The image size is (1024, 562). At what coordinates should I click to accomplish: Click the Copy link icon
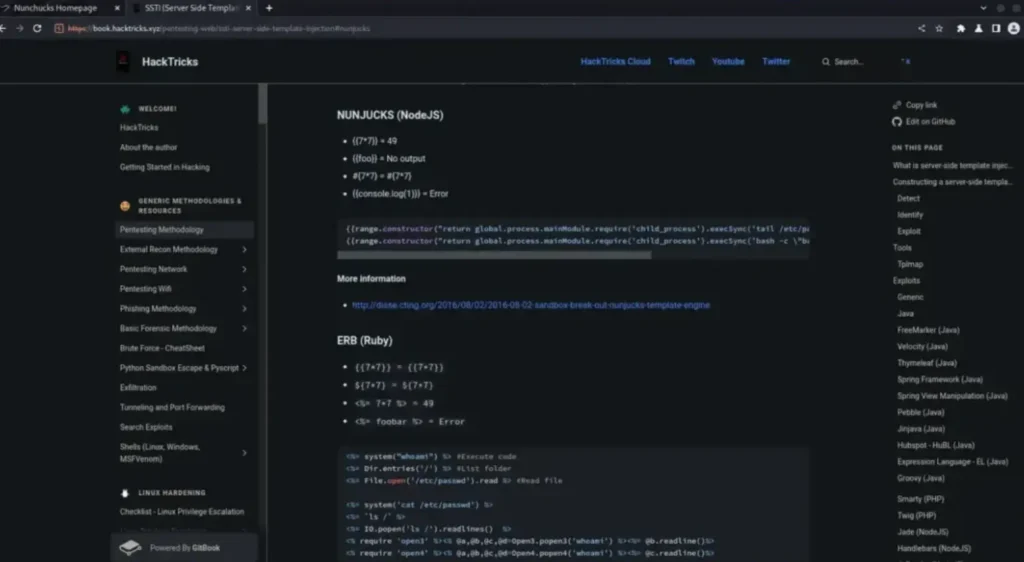[x=897, y=105]
